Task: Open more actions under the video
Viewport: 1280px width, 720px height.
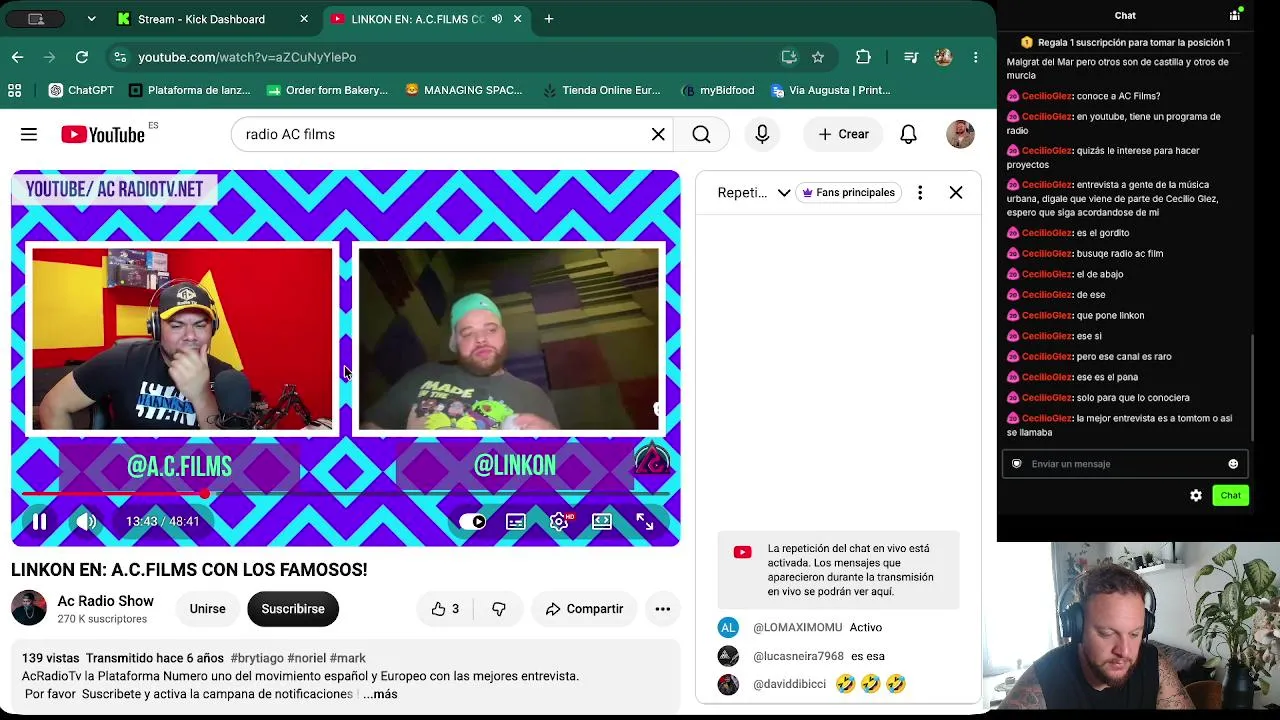Action: (662, 609)
